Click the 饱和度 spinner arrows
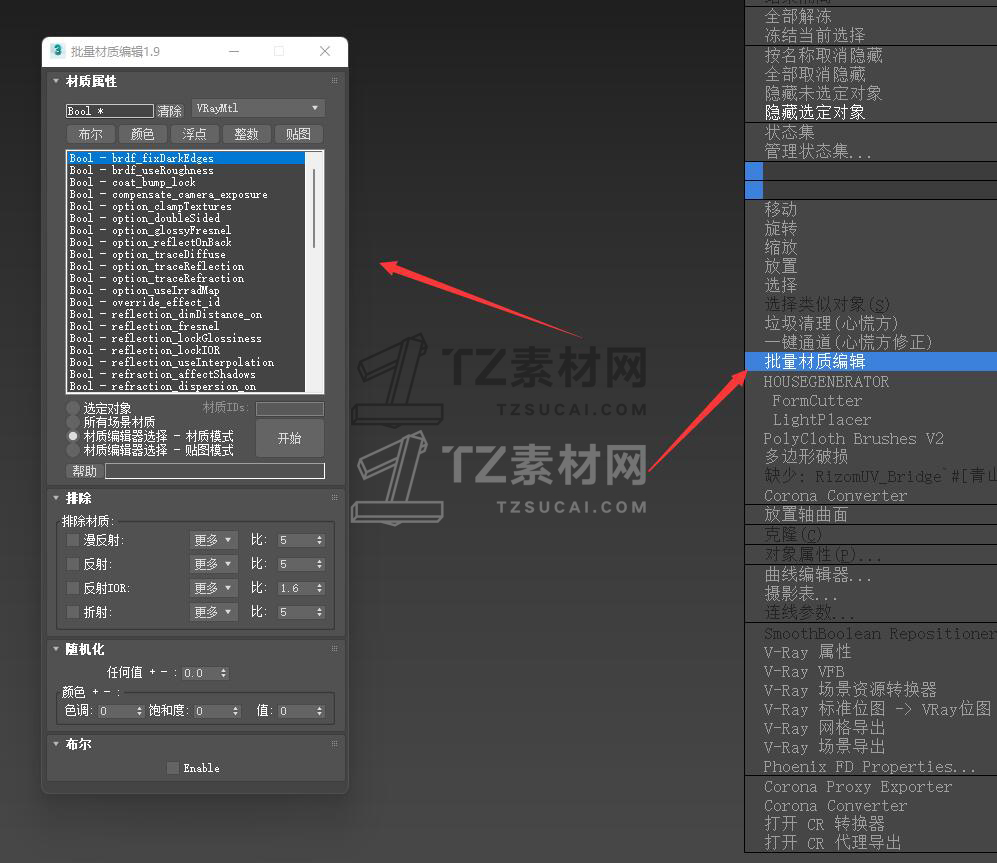Image resolution: width=997 pixels, height=863 pixels. (235, 711)
